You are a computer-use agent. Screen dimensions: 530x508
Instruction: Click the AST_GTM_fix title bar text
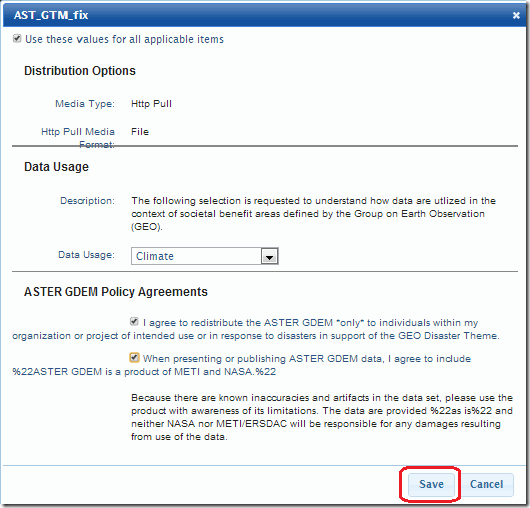51,15
